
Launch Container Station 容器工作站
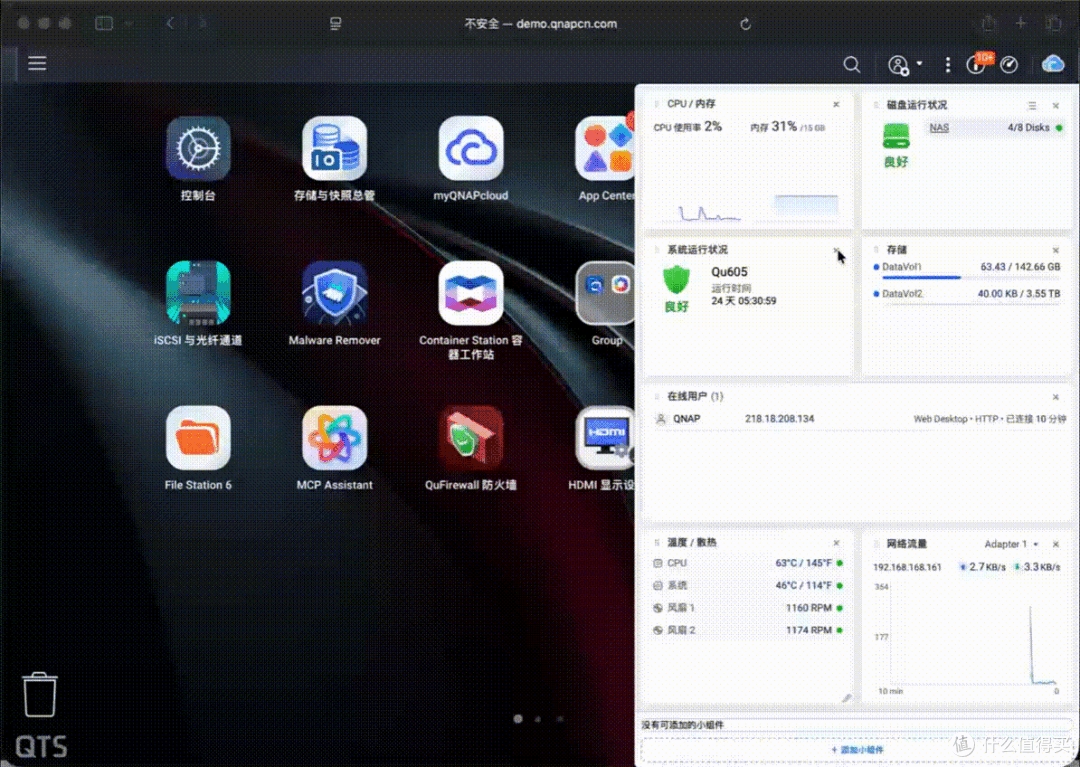pos(471,293)
